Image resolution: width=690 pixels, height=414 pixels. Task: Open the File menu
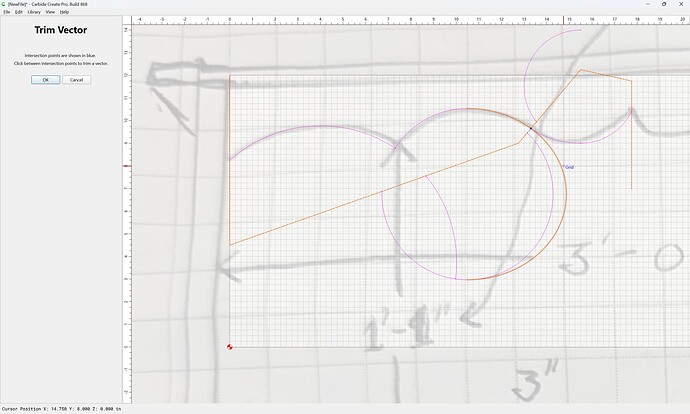click(x=7, y=12)
